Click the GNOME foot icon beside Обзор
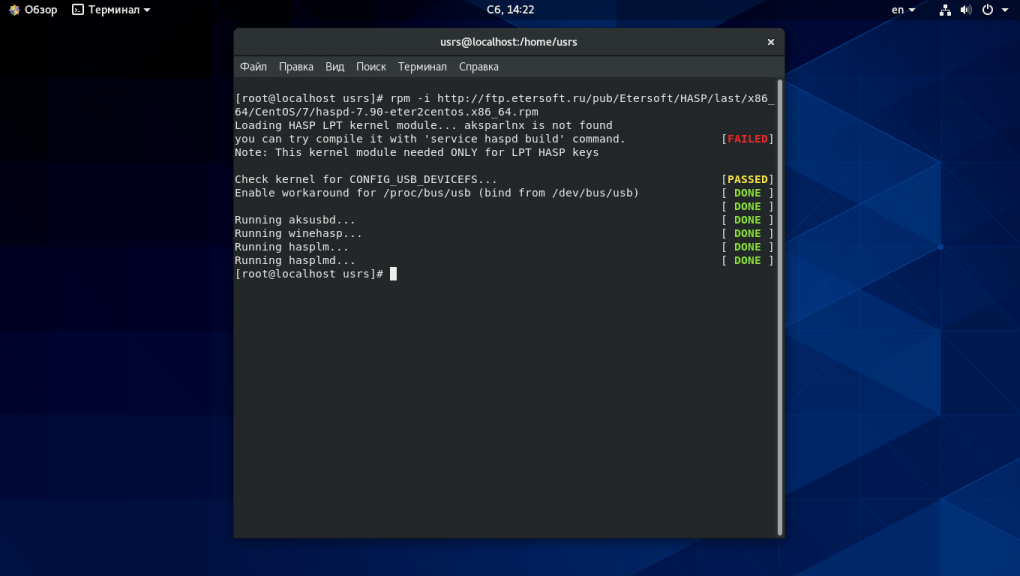Viewport: 1020px width, 576px height. 14,10
